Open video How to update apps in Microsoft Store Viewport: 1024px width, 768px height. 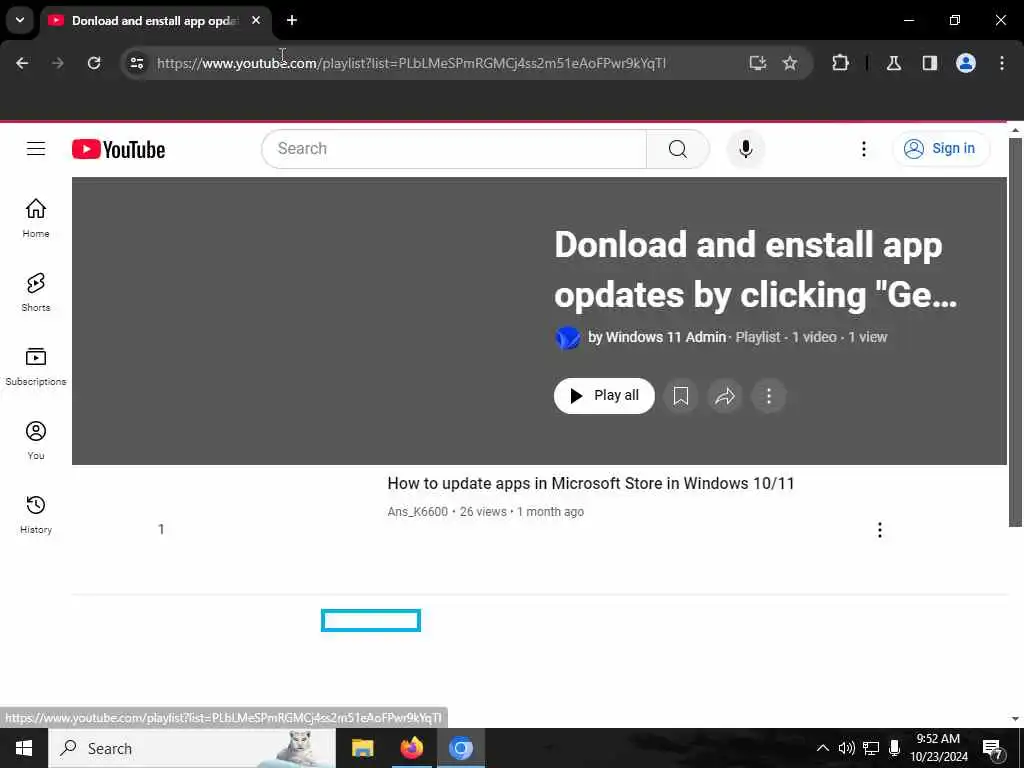click(590, 483)
